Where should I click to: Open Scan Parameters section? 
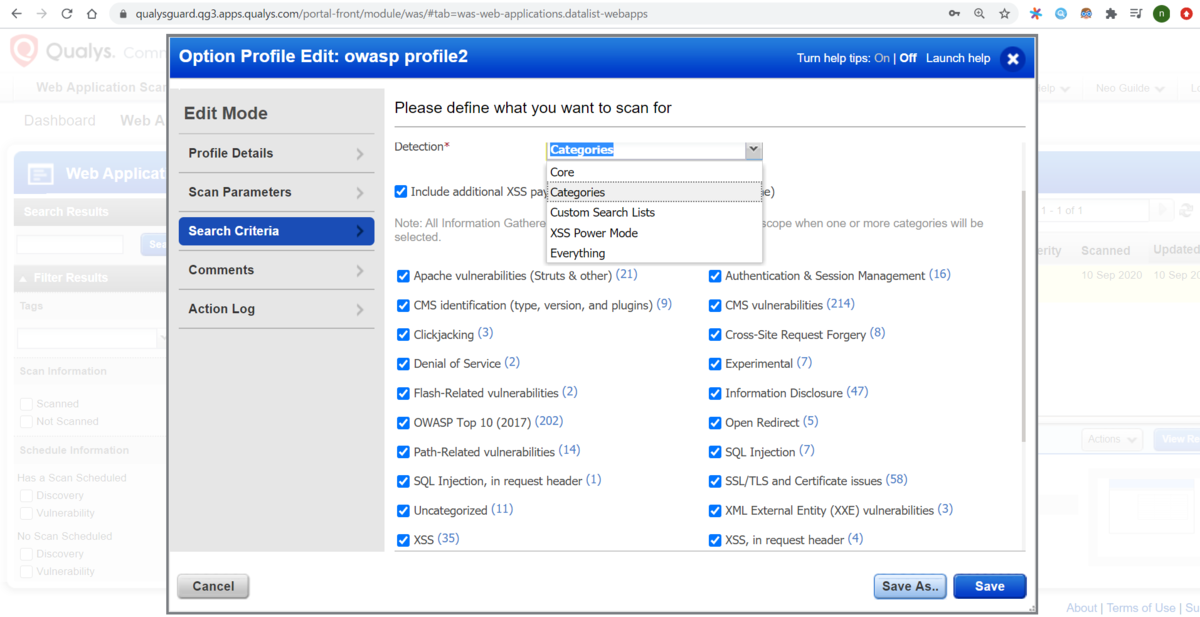point(276,192)
